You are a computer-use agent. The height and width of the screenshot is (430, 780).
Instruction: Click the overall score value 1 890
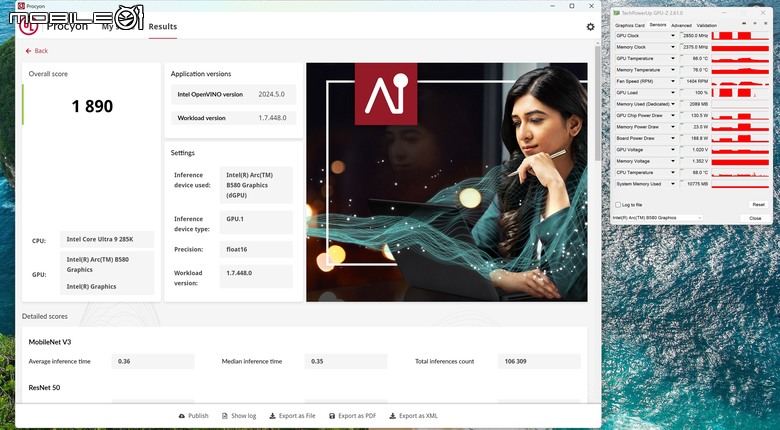coord(92,106)
